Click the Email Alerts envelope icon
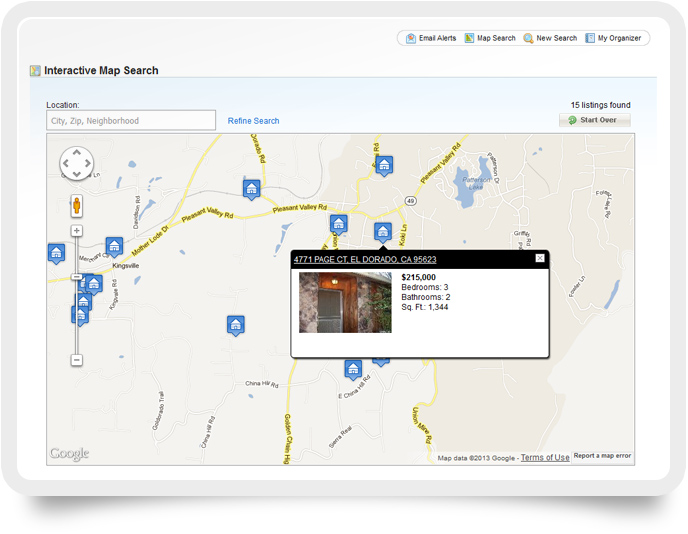This screenshot has width=688, height=534. coord(411,38)
